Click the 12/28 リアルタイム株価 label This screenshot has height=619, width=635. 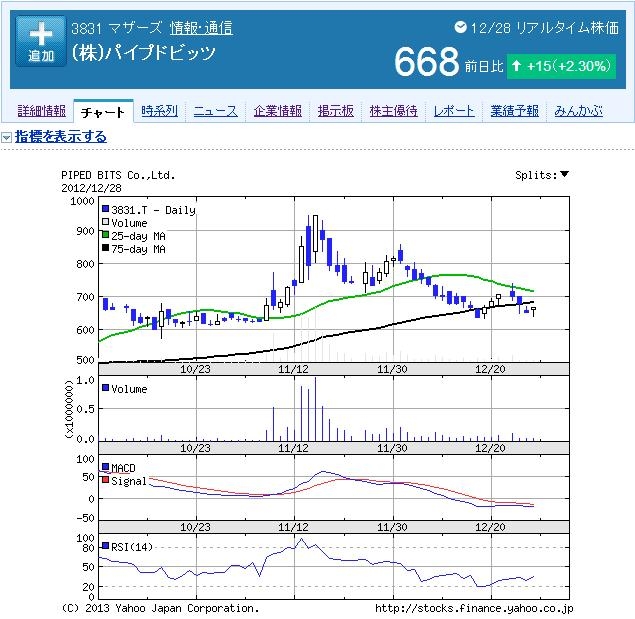(x=545, y=28)
